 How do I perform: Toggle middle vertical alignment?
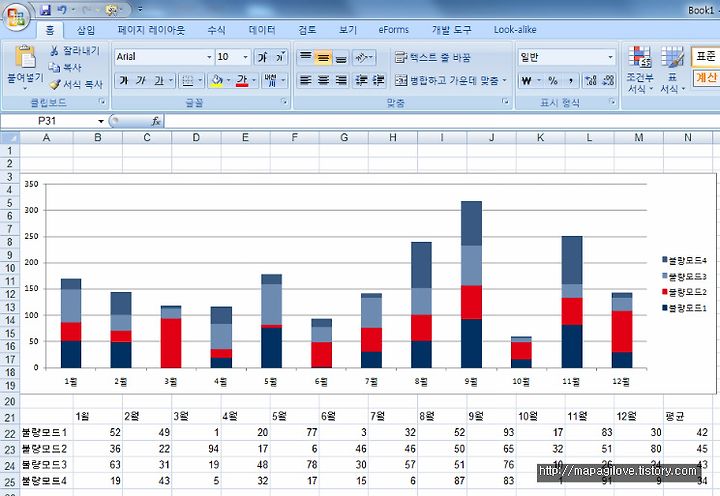[x=323, y=57]
